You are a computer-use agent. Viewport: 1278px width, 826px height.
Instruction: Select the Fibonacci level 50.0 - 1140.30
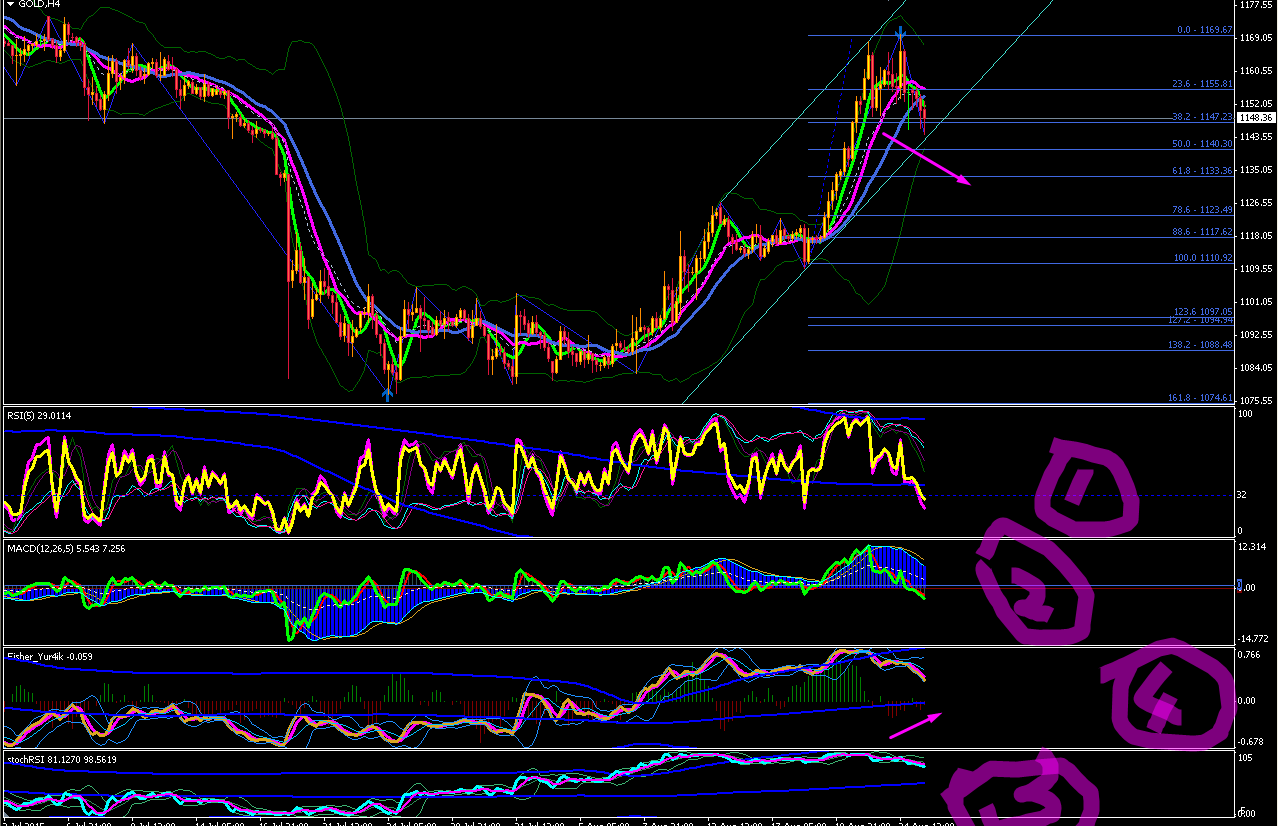coord(1204,144)
